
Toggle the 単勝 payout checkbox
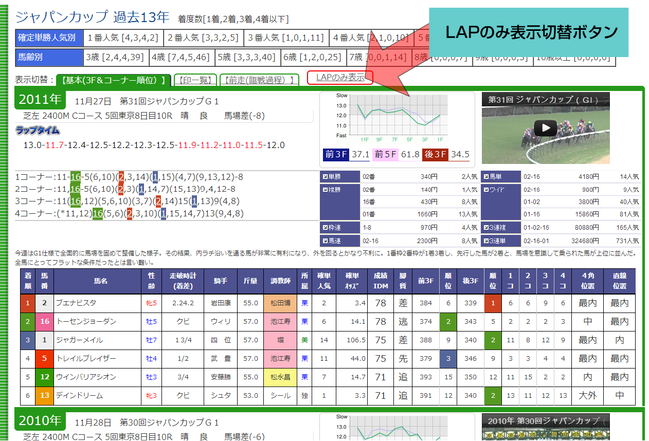tap(325, 177)
